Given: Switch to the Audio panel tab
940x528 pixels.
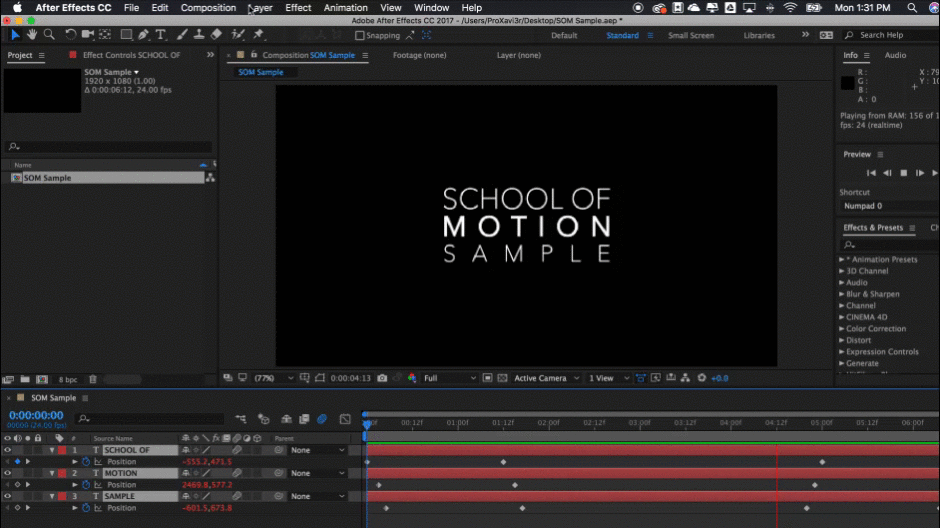Looking at the screenshot, I should 895,55.
